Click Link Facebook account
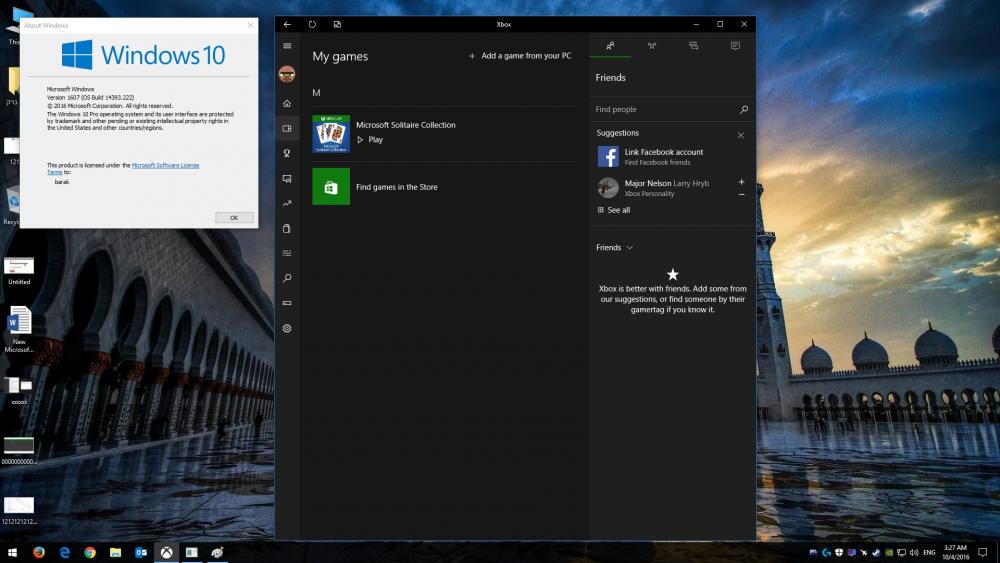Screen dimensions: 1000x563 click(664, 152)
